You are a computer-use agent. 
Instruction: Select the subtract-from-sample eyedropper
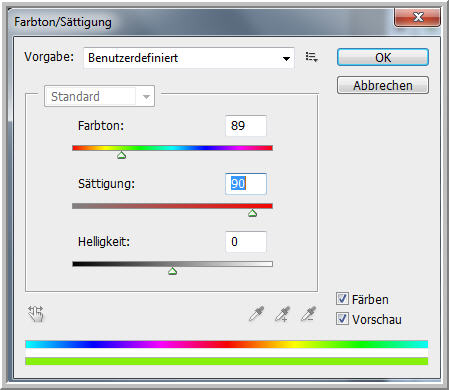(x=308, y=314)
